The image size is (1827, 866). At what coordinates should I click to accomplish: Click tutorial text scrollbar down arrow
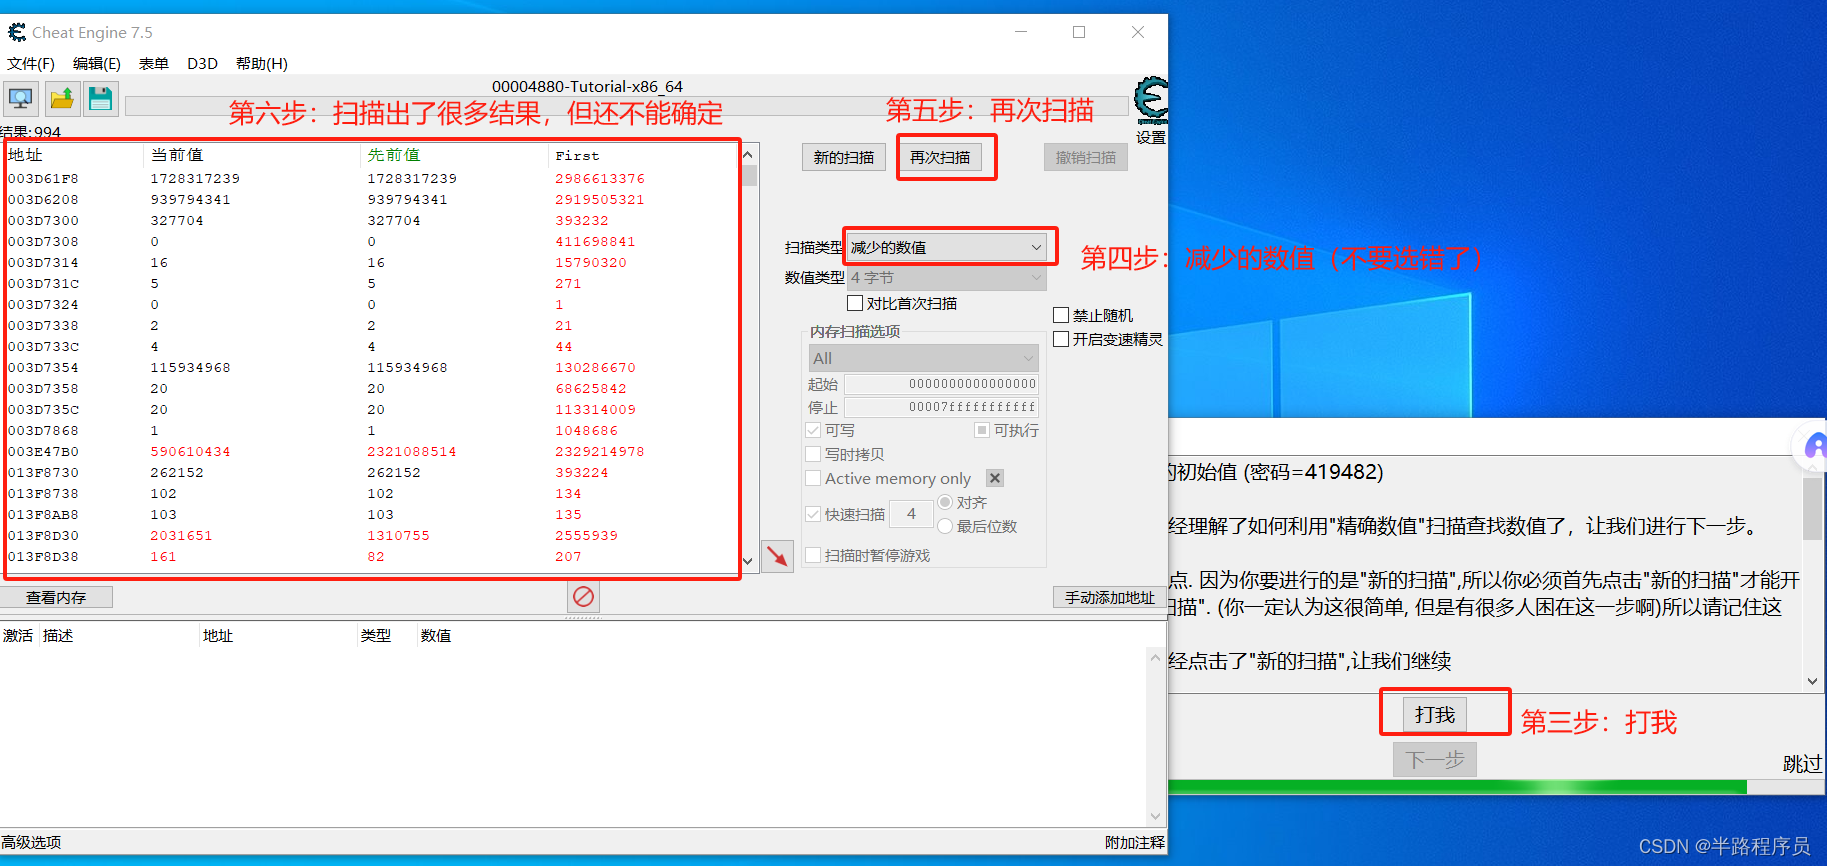coord(1812,681)
